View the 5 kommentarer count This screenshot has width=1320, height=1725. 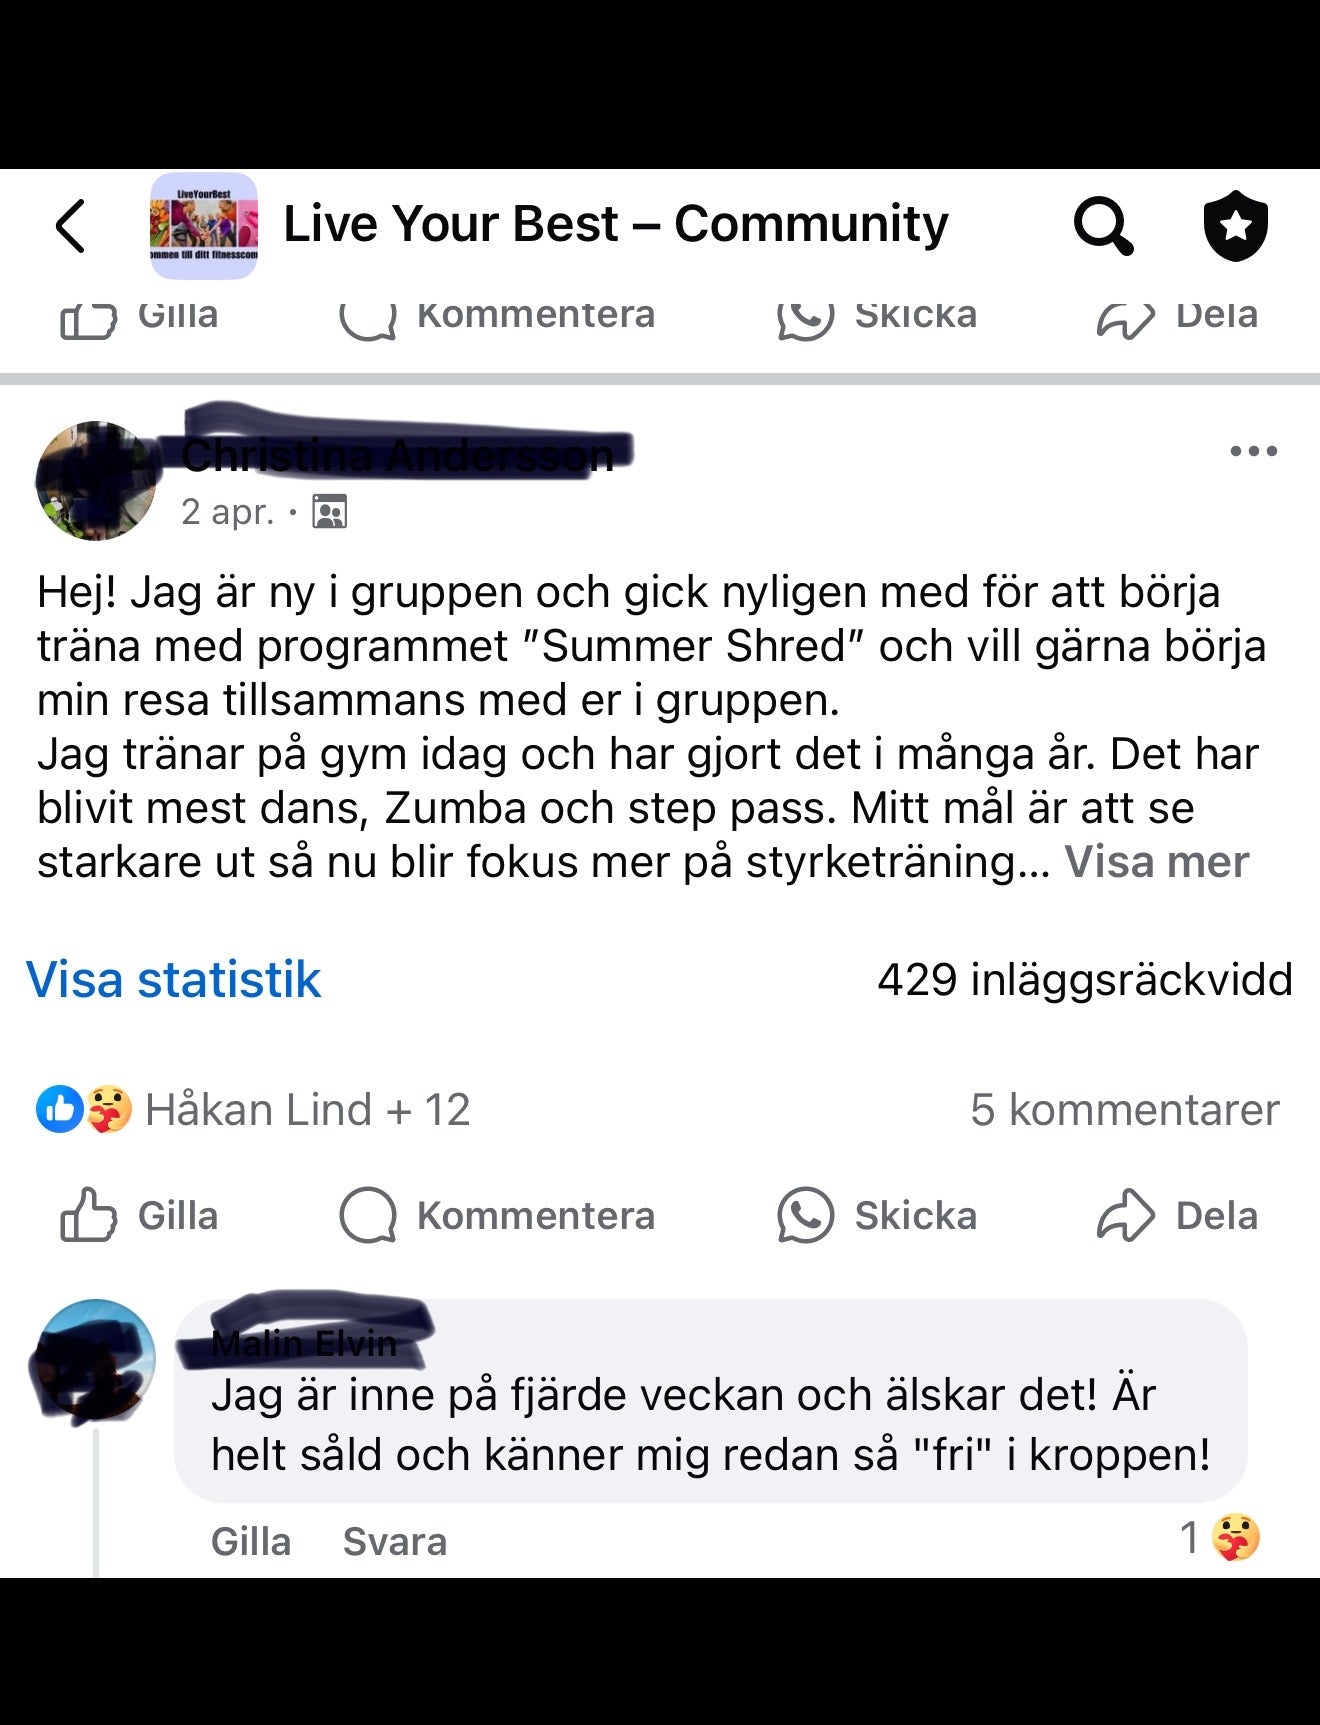coord(1124,1109)
